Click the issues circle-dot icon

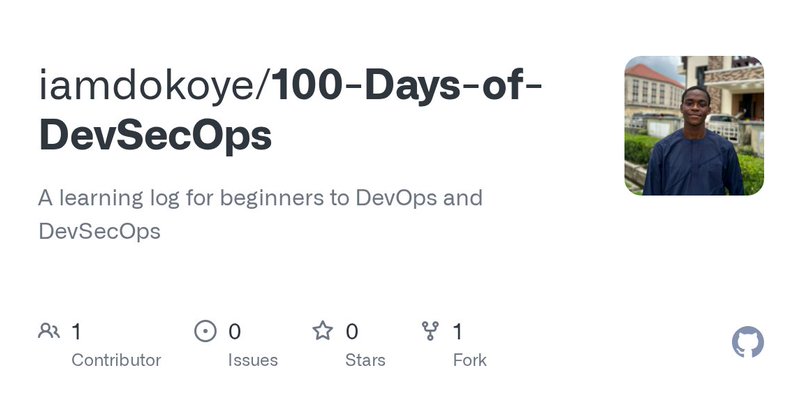205,331
